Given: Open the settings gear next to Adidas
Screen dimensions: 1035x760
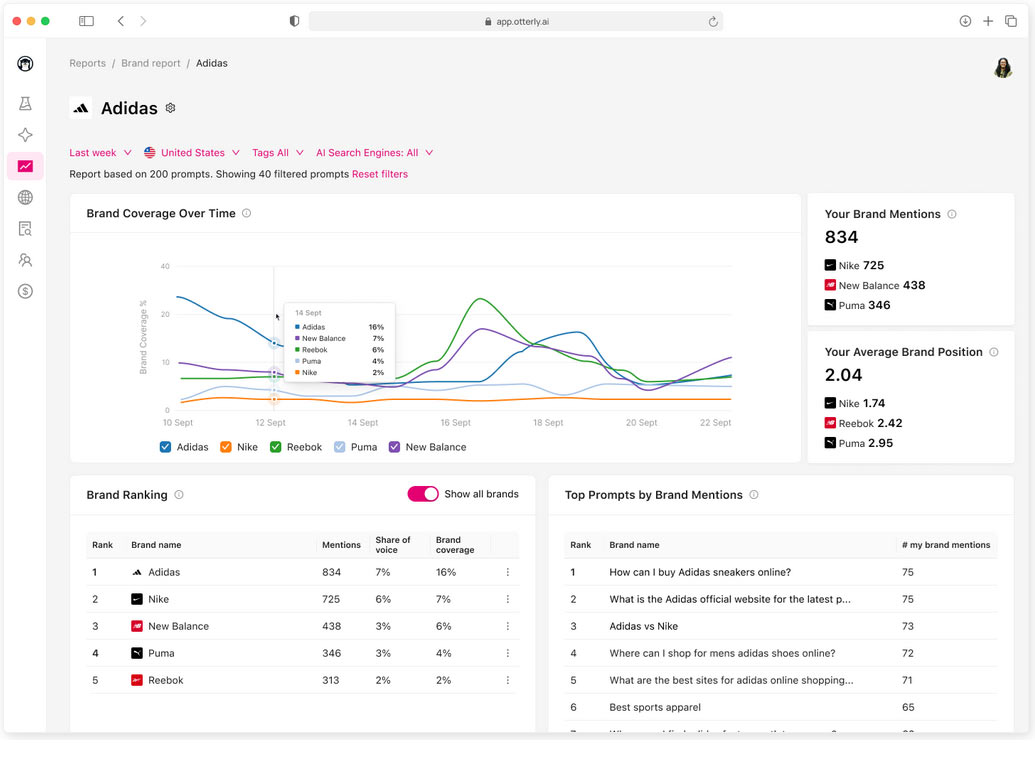Looking at the screenshot, I should click(x=170, y=108).
